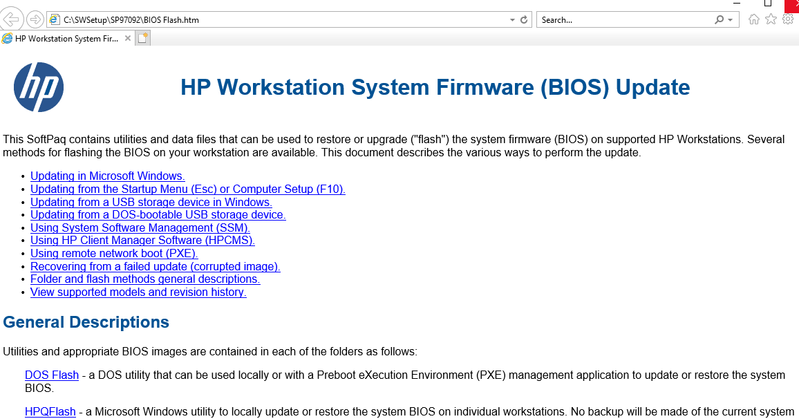Image resolution: width=799 pixels, height=419 pixels.
Task: Open the Tools gear icon
Action: pos(788,19)
